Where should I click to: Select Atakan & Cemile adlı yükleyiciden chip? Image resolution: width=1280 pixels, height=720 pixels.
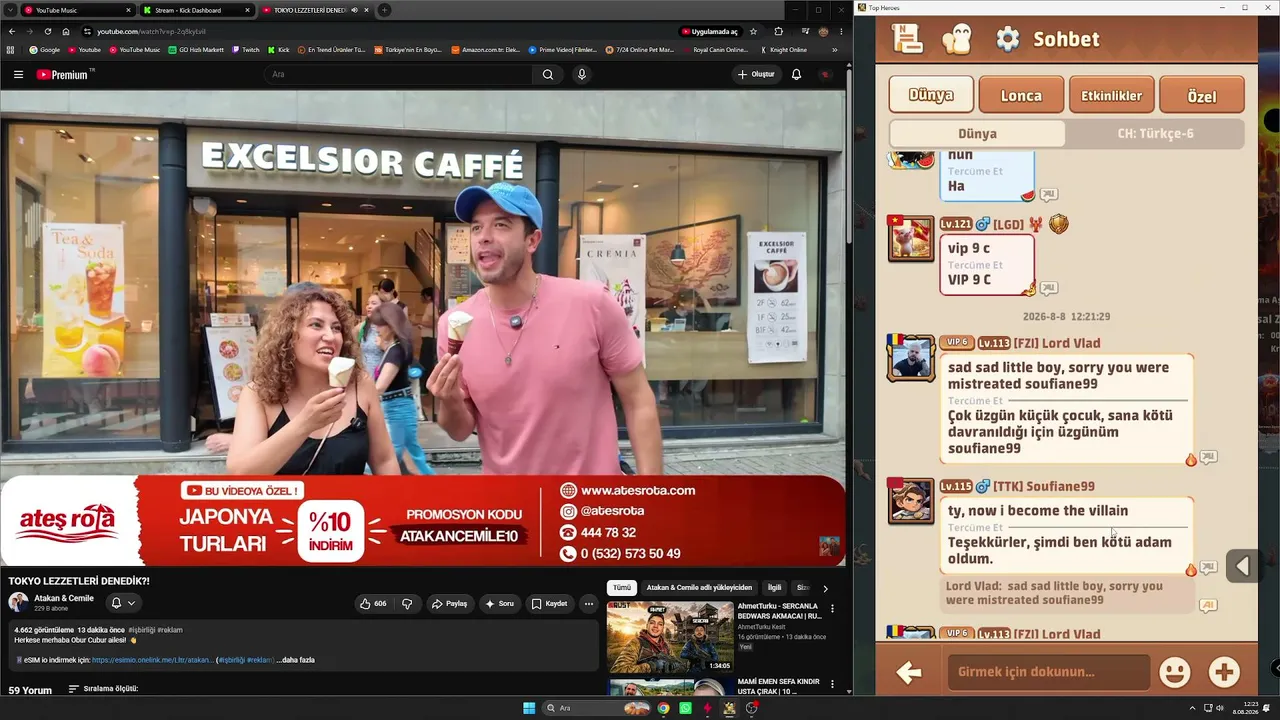[x=699, y=588]
